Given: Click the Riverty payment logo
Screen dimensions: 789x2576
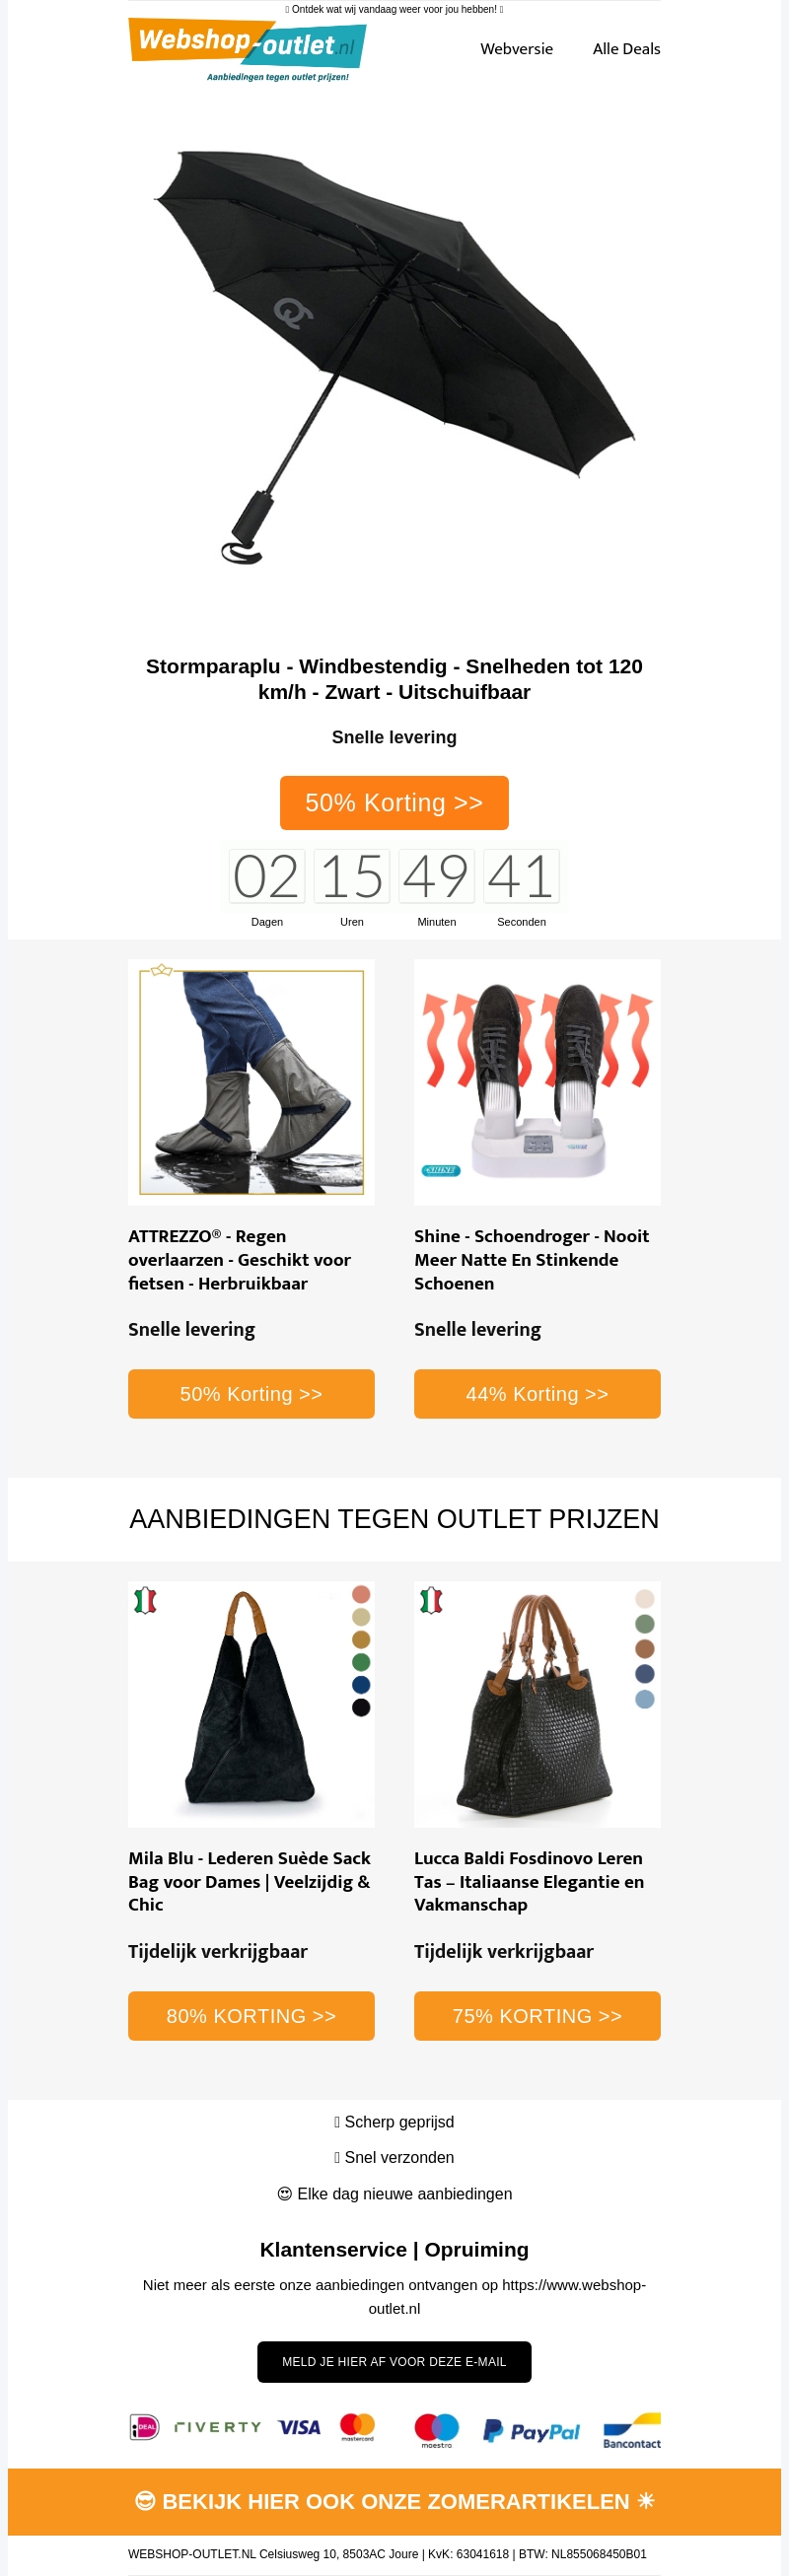Looking at the screenshot, I should click(218, 2426).
